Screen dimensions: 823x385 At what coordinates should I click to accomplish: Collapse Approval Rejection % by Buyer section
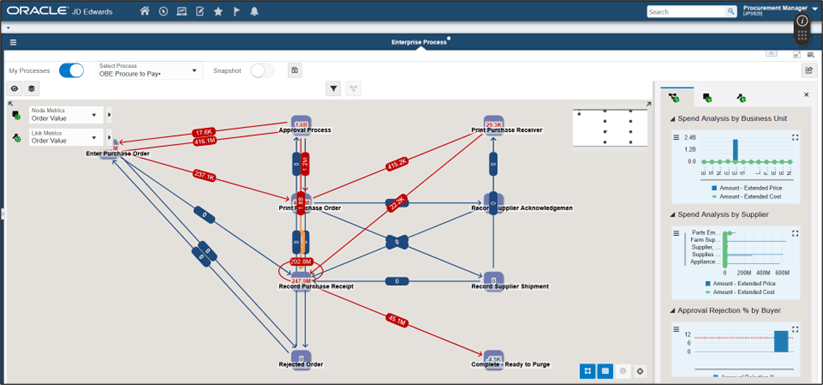(x=673, y=311)
